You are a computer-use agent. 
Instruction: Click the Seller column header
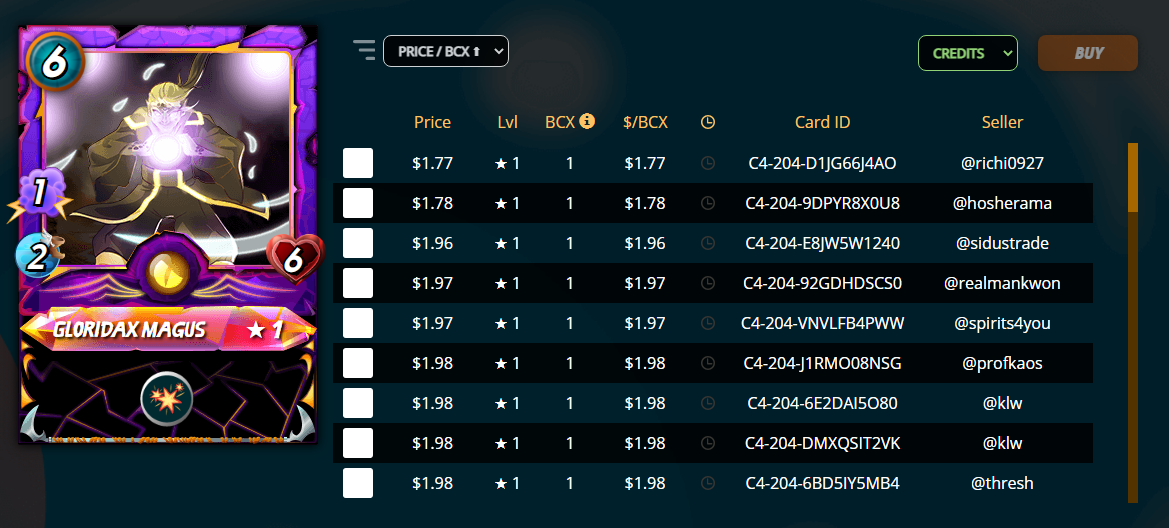[1003, 122]
